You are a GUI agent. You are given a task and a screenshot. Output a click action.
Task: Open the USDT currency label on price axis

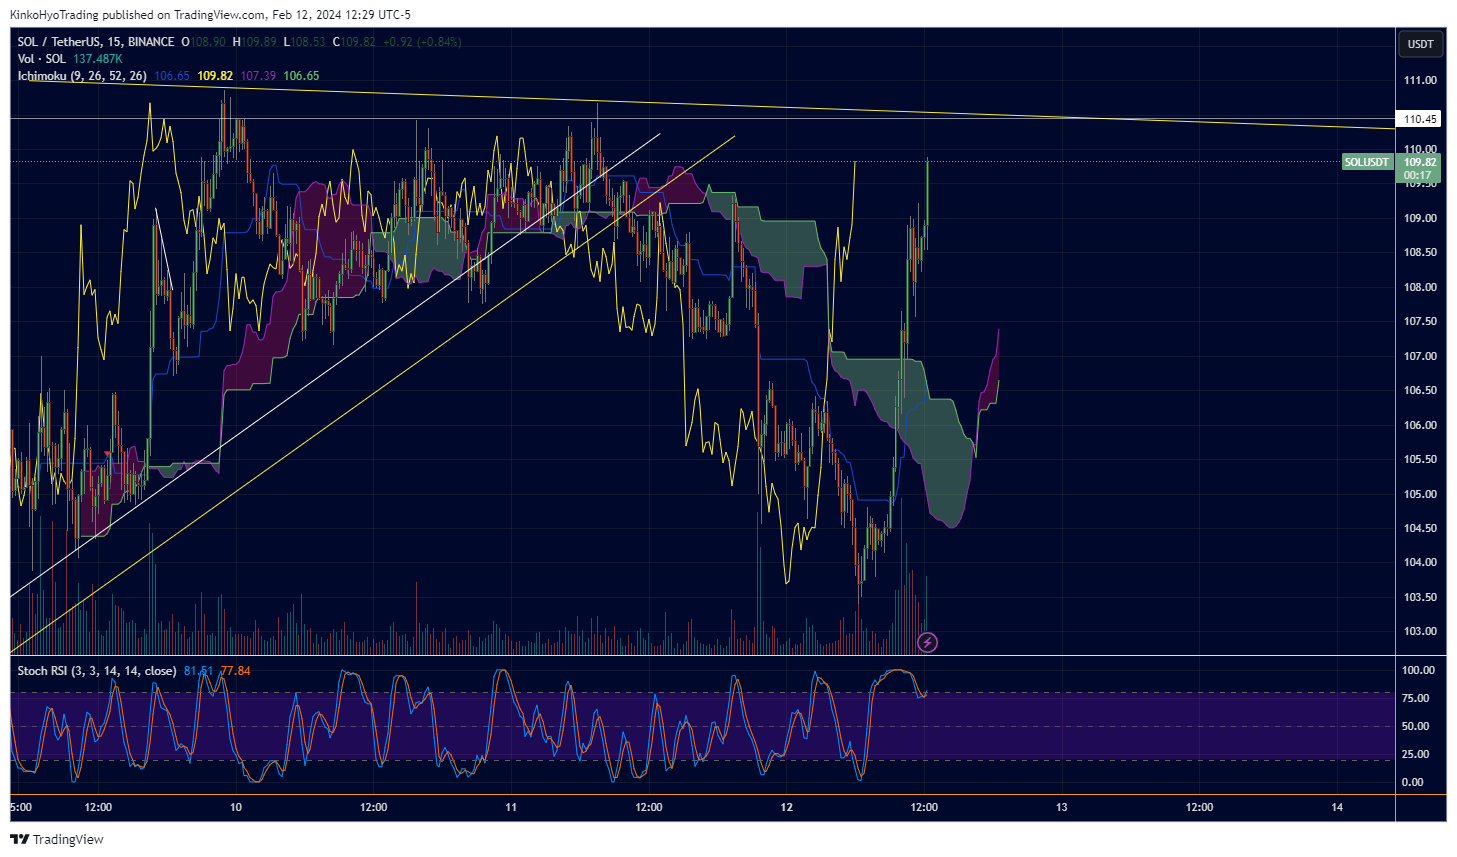click(x=1420, y=44)
